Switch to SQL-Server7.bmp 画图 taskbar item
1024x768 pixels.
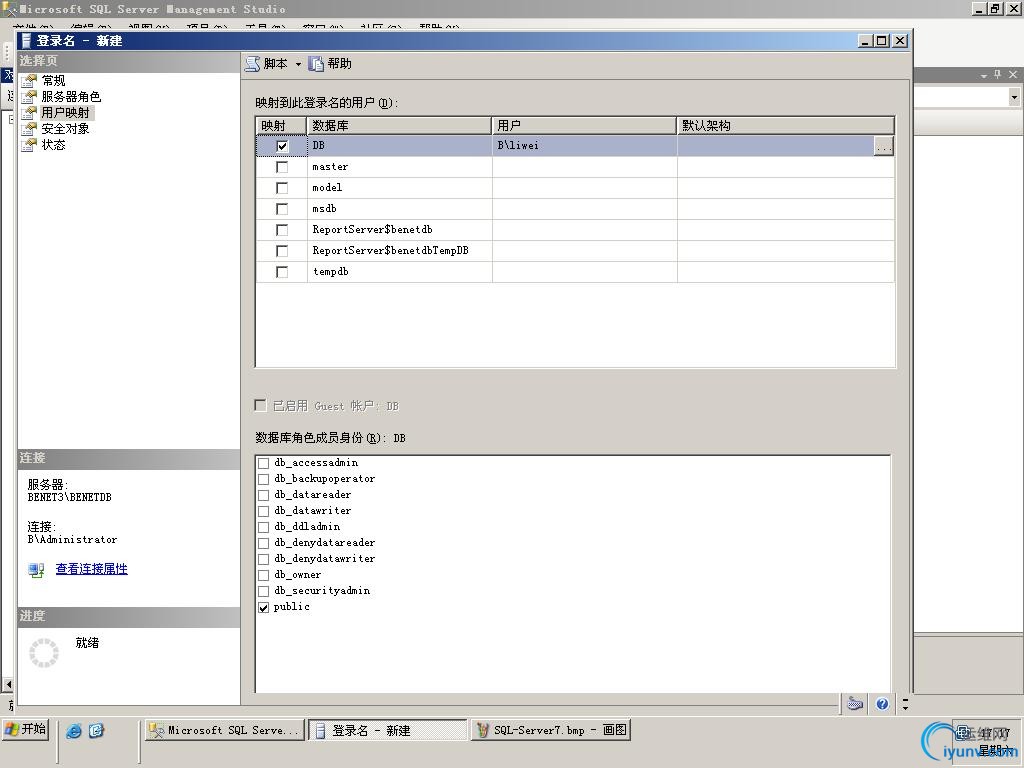[551, 730]
